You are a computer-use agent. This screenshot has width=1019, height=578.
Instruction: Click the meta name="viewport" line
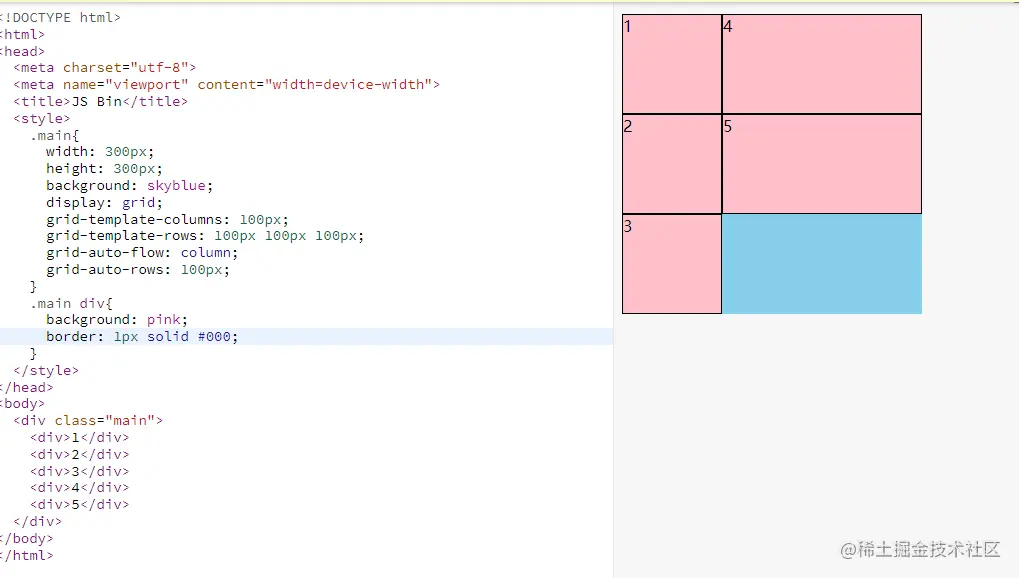226,85
